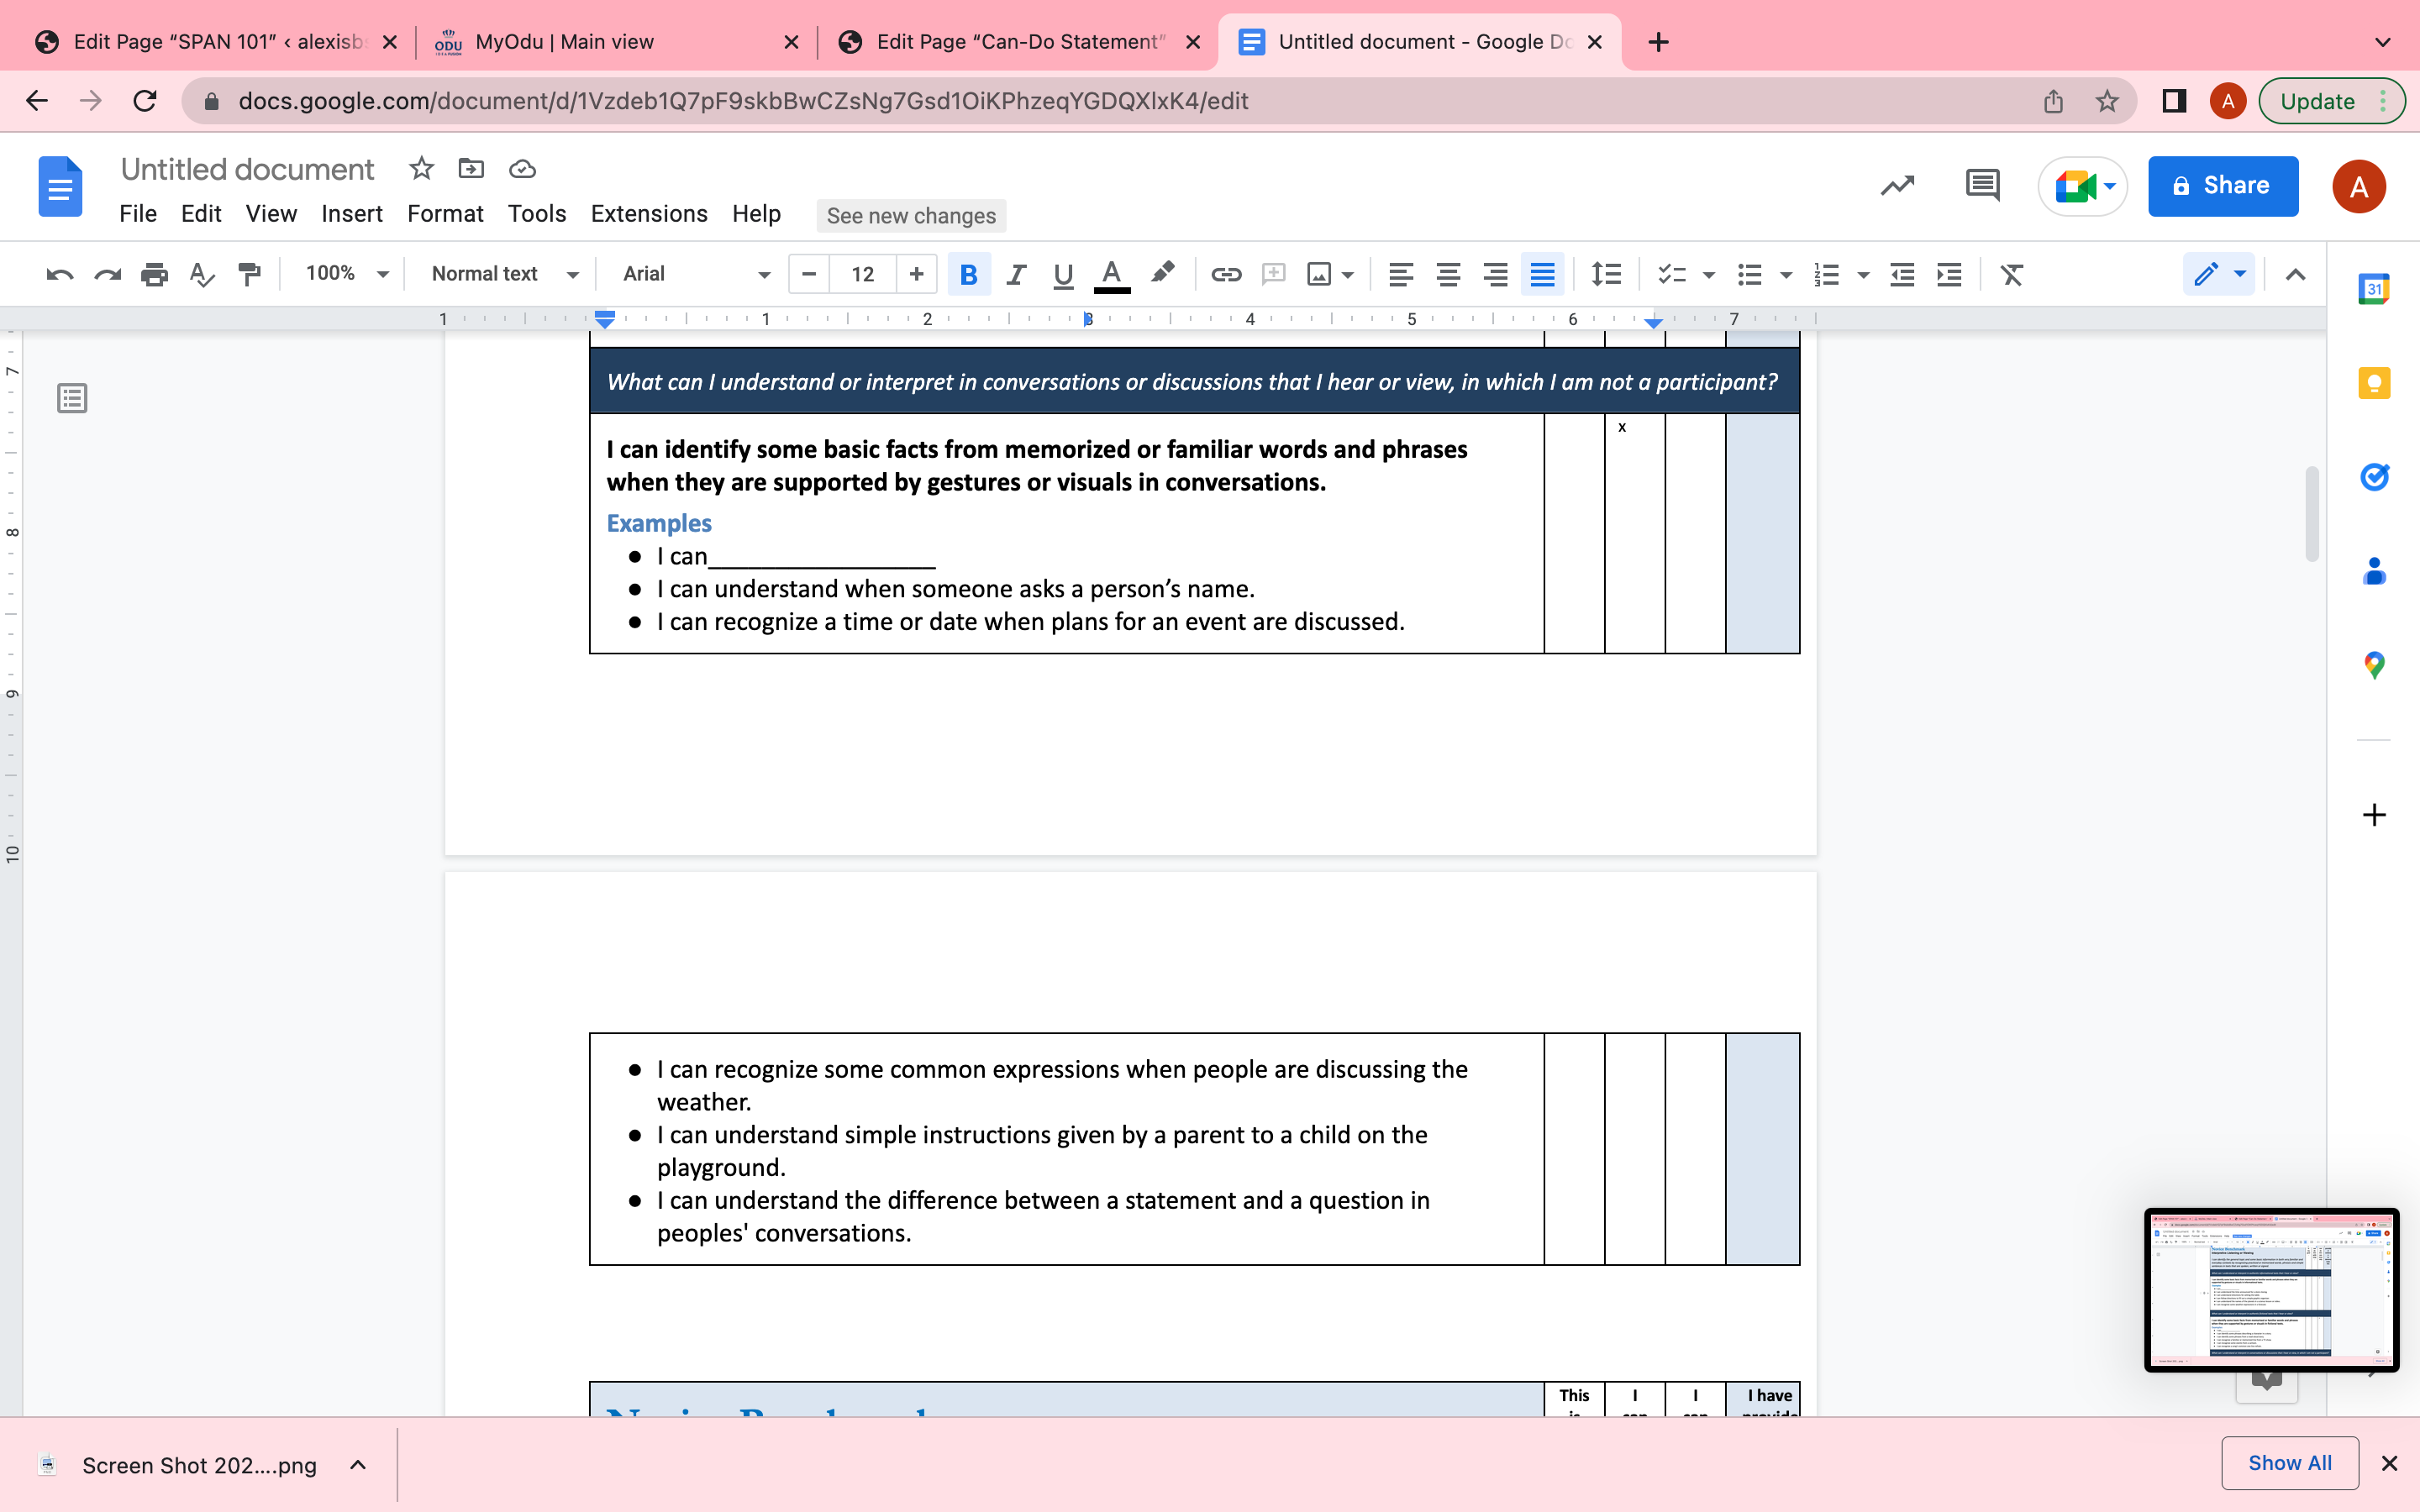
Task: Click the Undo icon
Action: point(60,274)
